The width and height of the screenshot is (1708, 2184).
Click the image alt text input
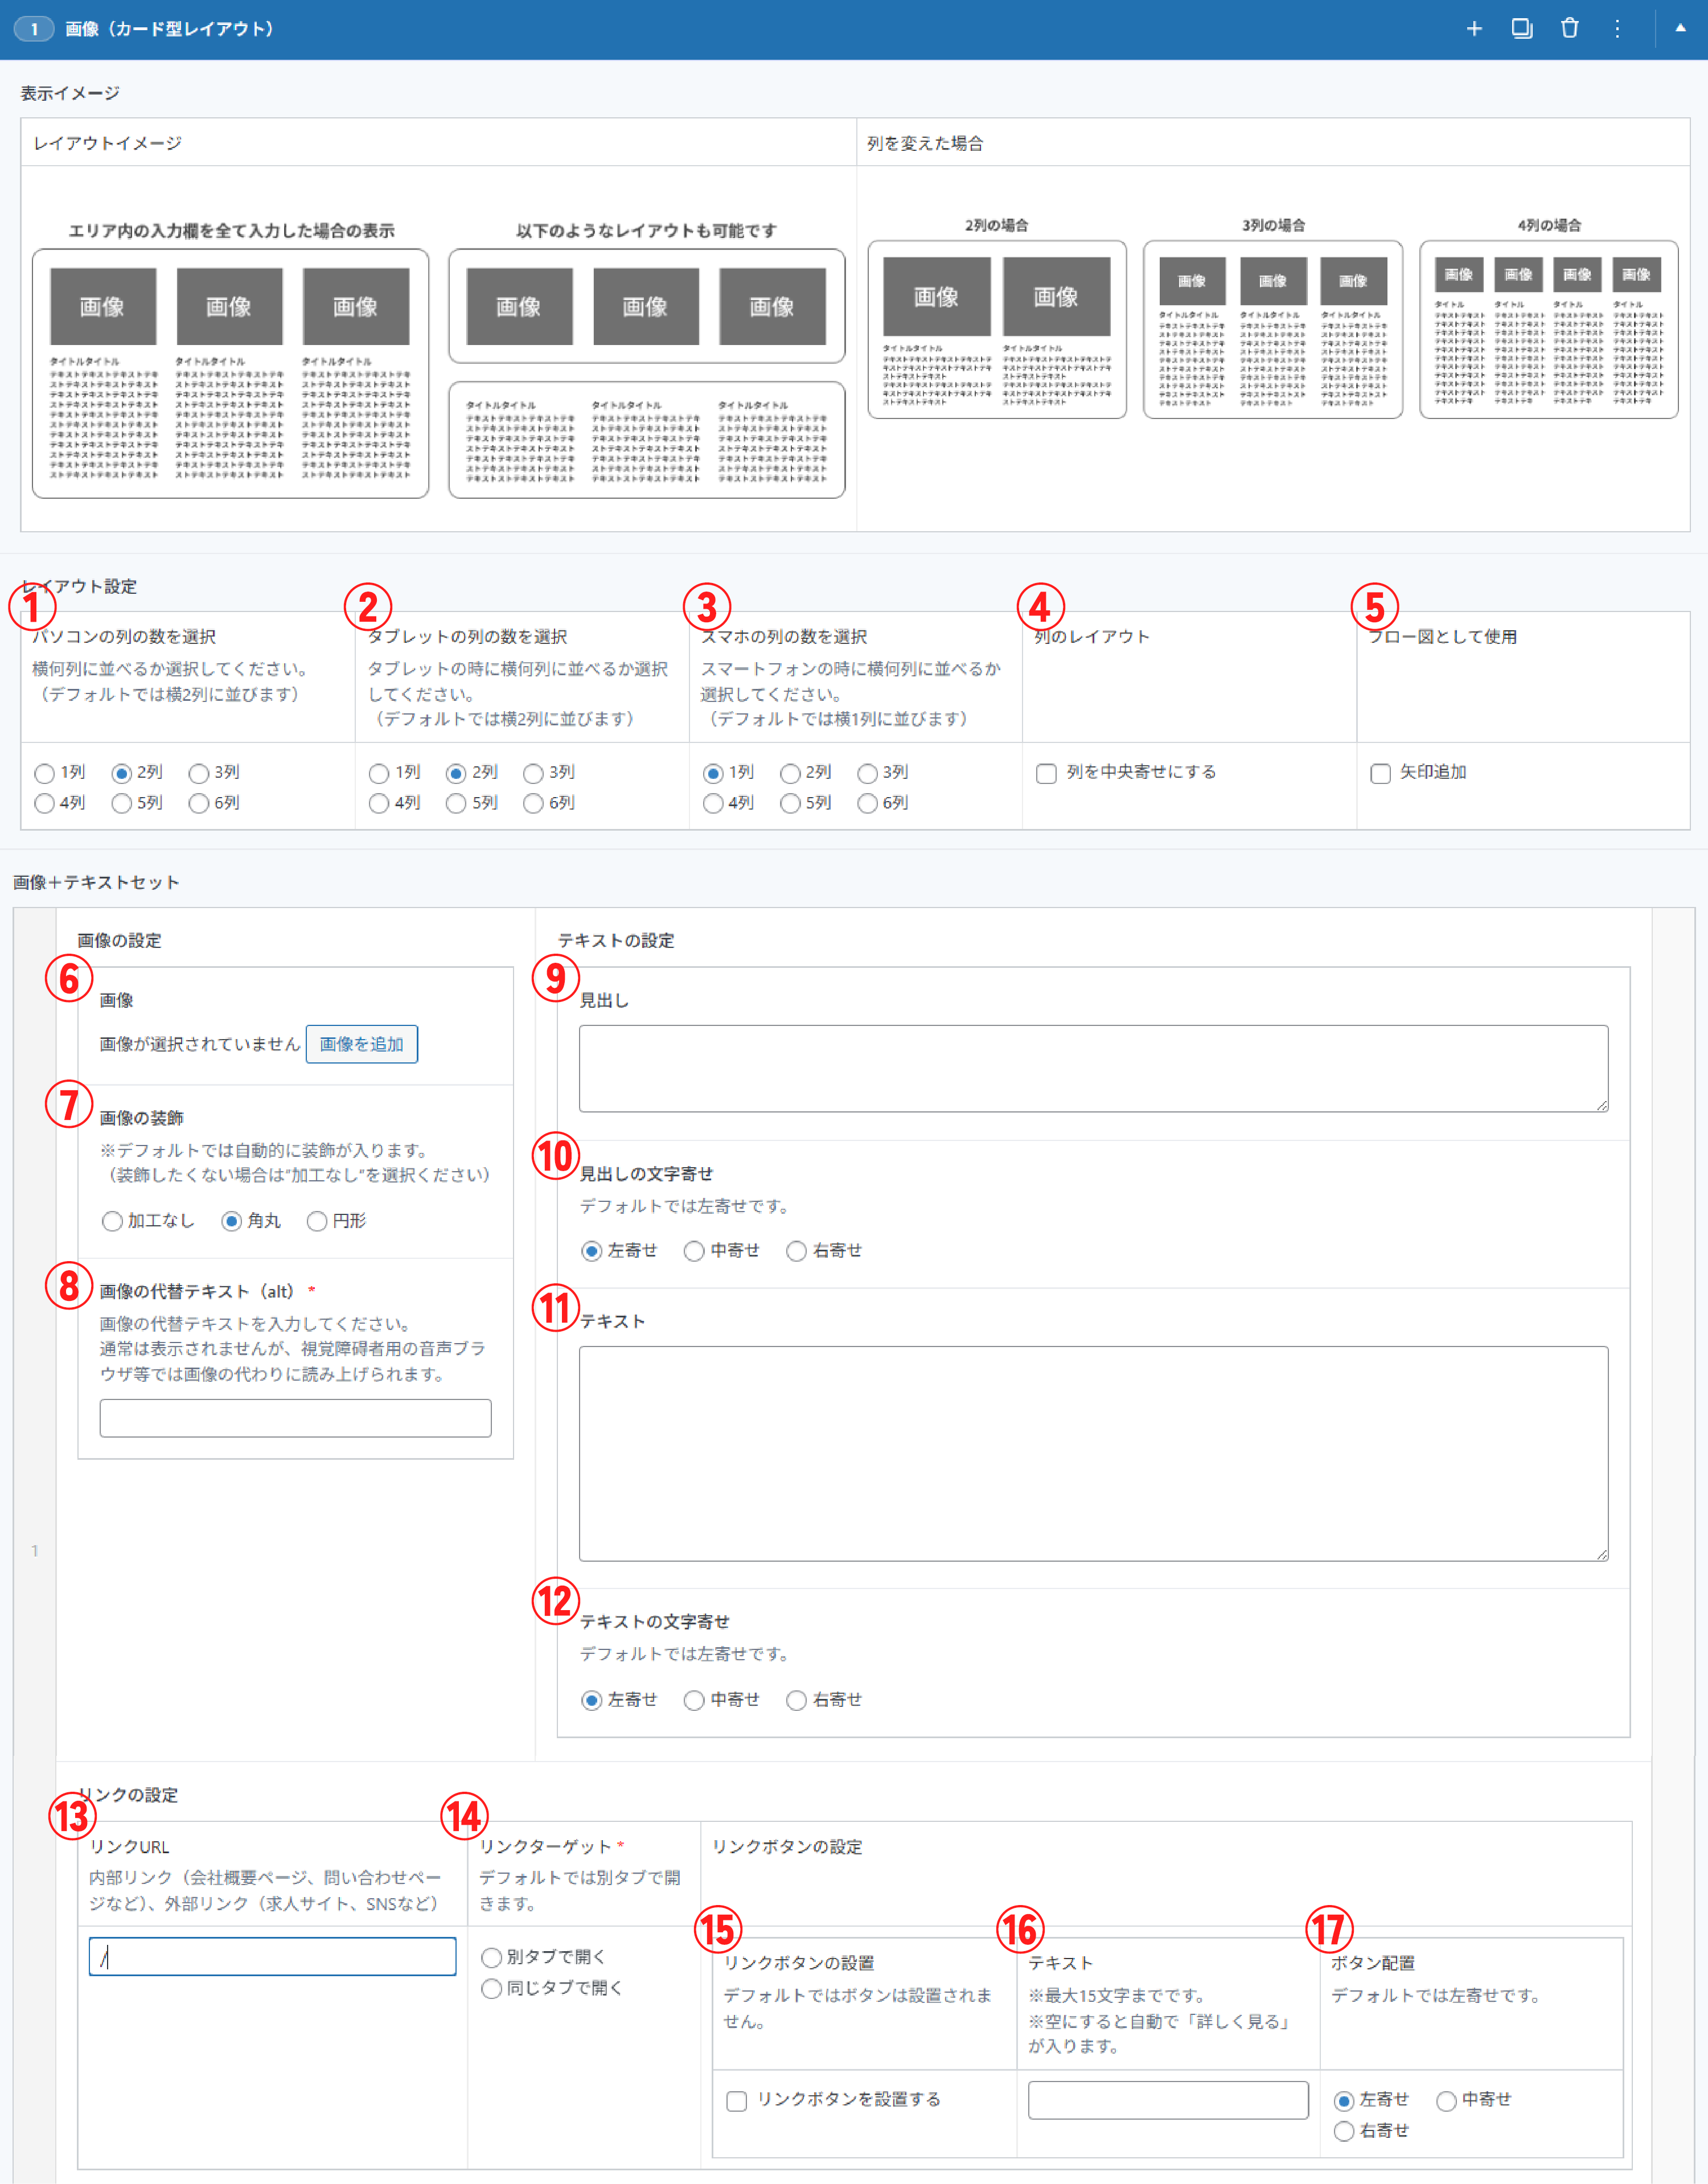295,1418
